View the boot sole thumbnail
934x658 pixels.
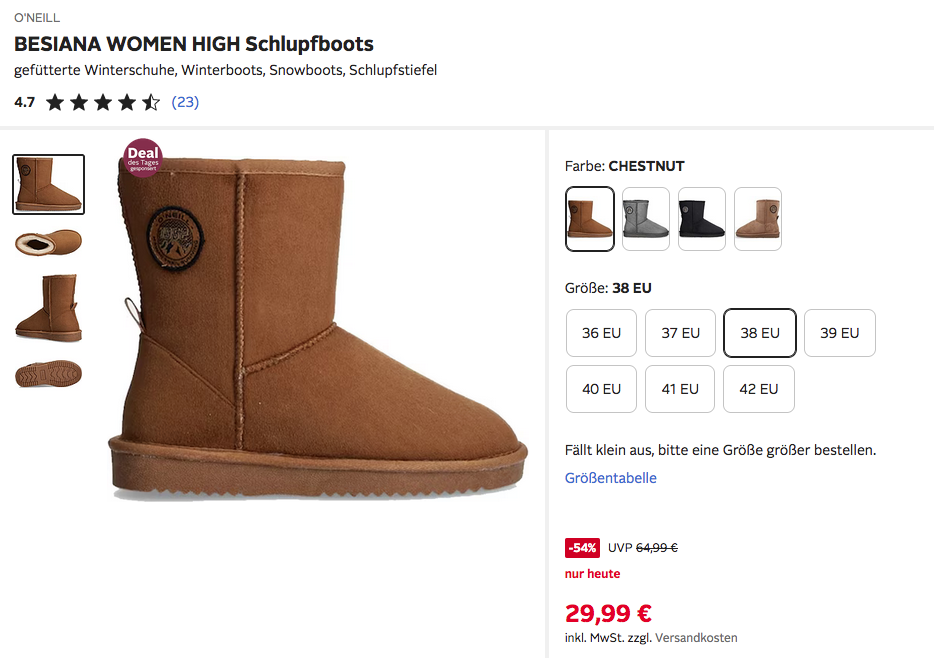48,374
